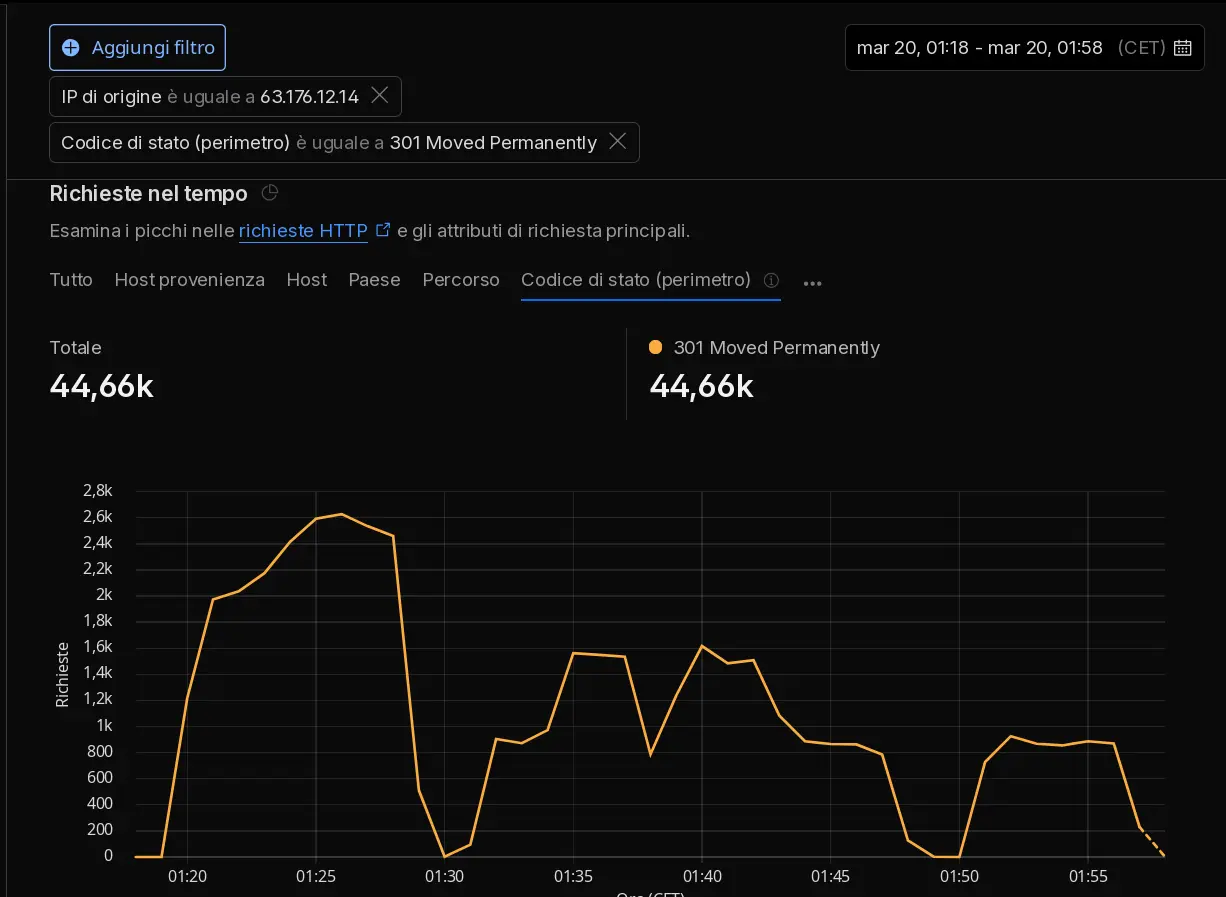Open the richieste HTTP link
This screenshot has width=1226, height=897.
tap(303, 231)
